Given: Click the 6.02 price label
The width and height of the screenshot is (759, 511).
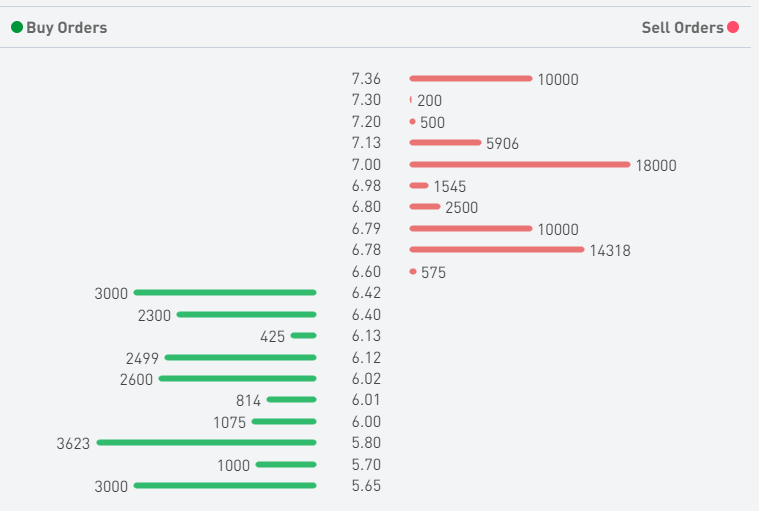Looking at the screenshot, I should [366, 379].
